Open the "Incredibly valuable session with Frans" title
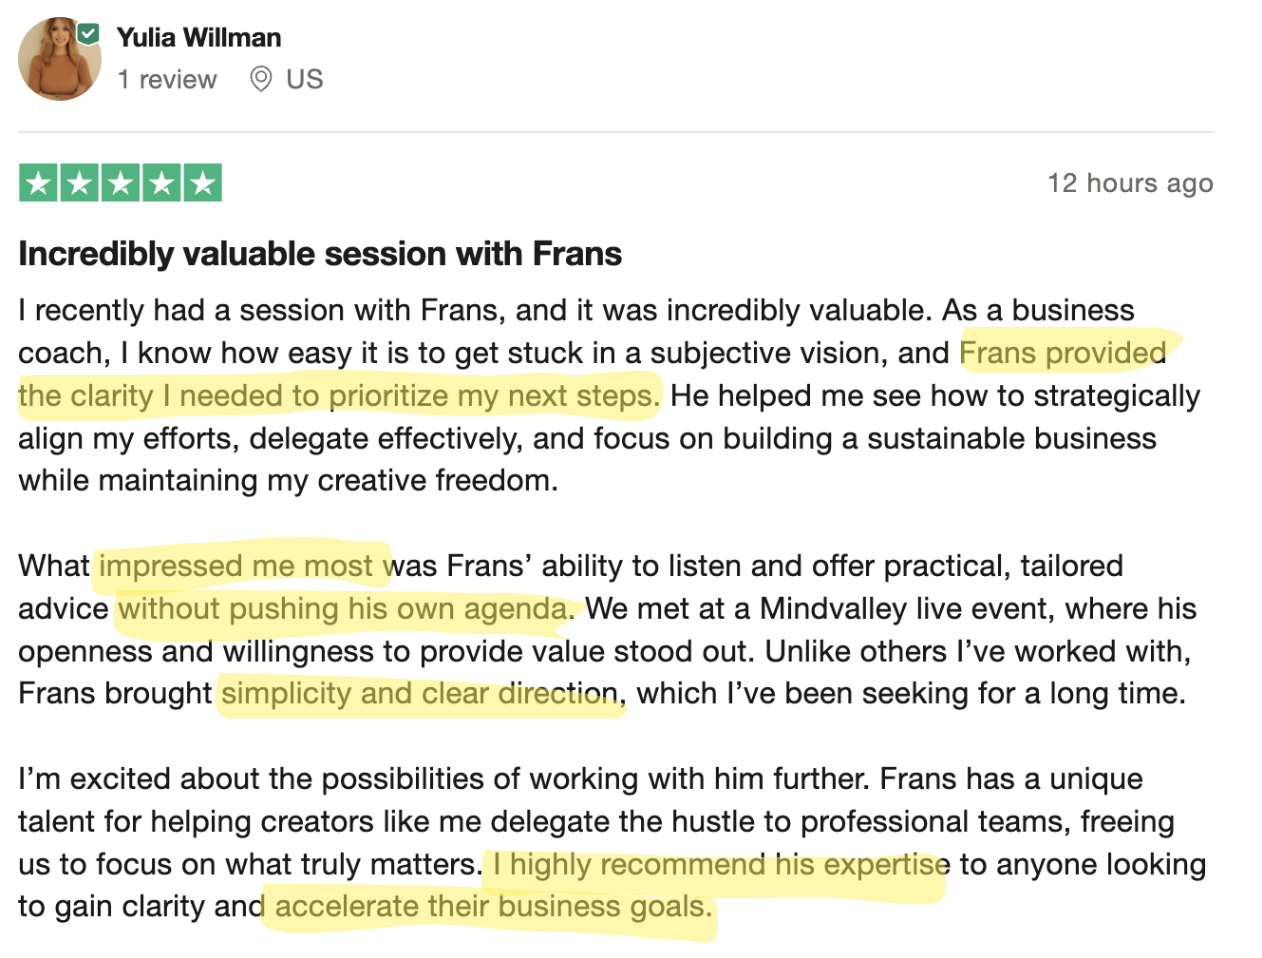 tap(320, 254)
